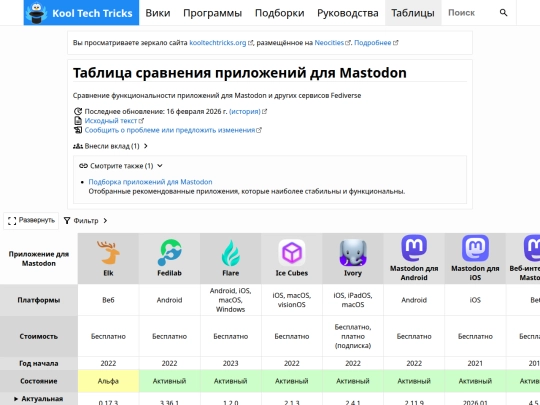The width and height of the screenshot is (540, 405).
Task: Open Подборка приложений для Mastodon link
Action: 150,181
